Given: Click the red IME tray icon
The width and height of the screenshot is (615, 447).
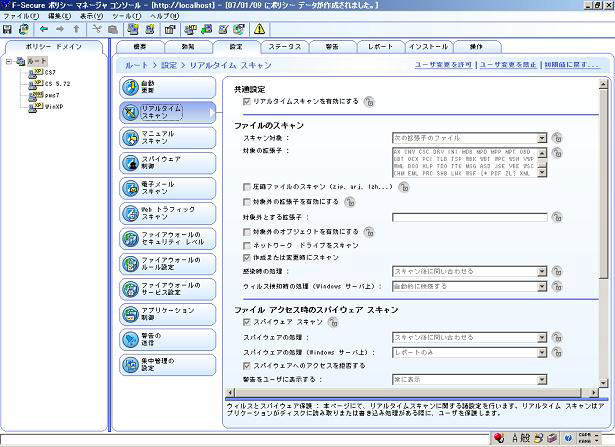Looking at the screenshot, I should [x=499, y=438].
